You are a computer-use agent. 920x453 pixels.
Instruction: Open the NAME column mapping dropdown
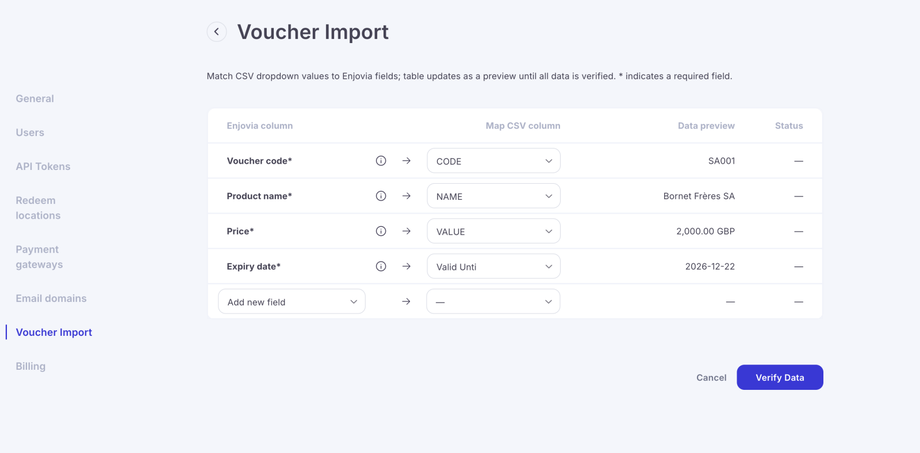[x=493, y=196]
